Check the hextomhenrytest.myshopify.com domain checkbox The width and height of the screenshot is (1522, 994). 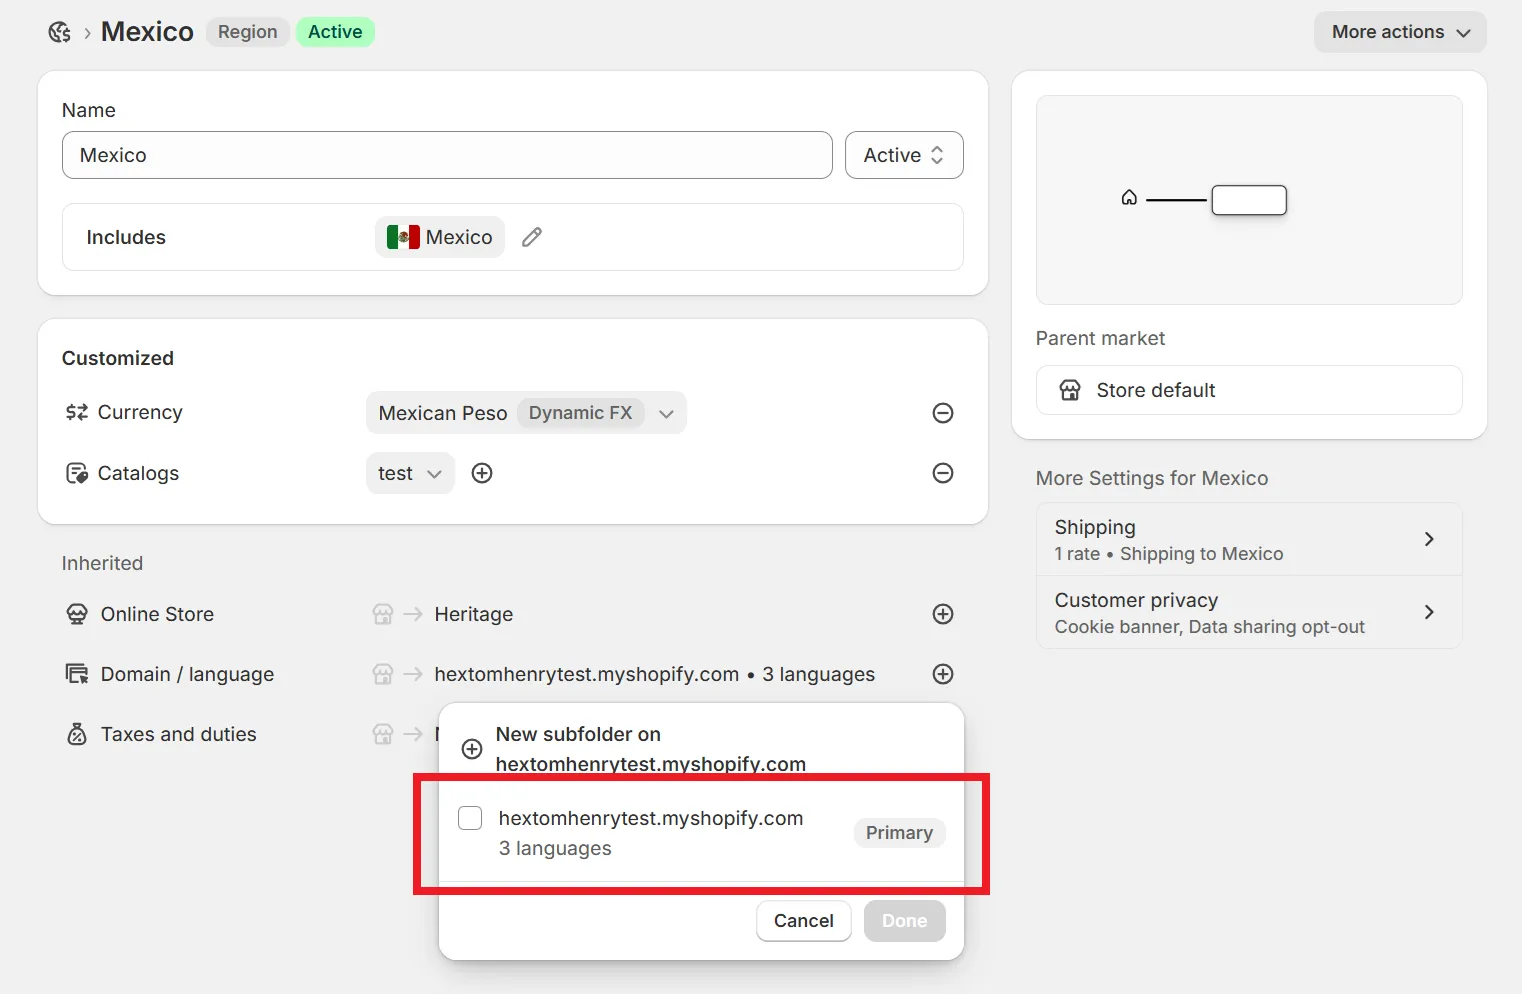pos(470,818)
